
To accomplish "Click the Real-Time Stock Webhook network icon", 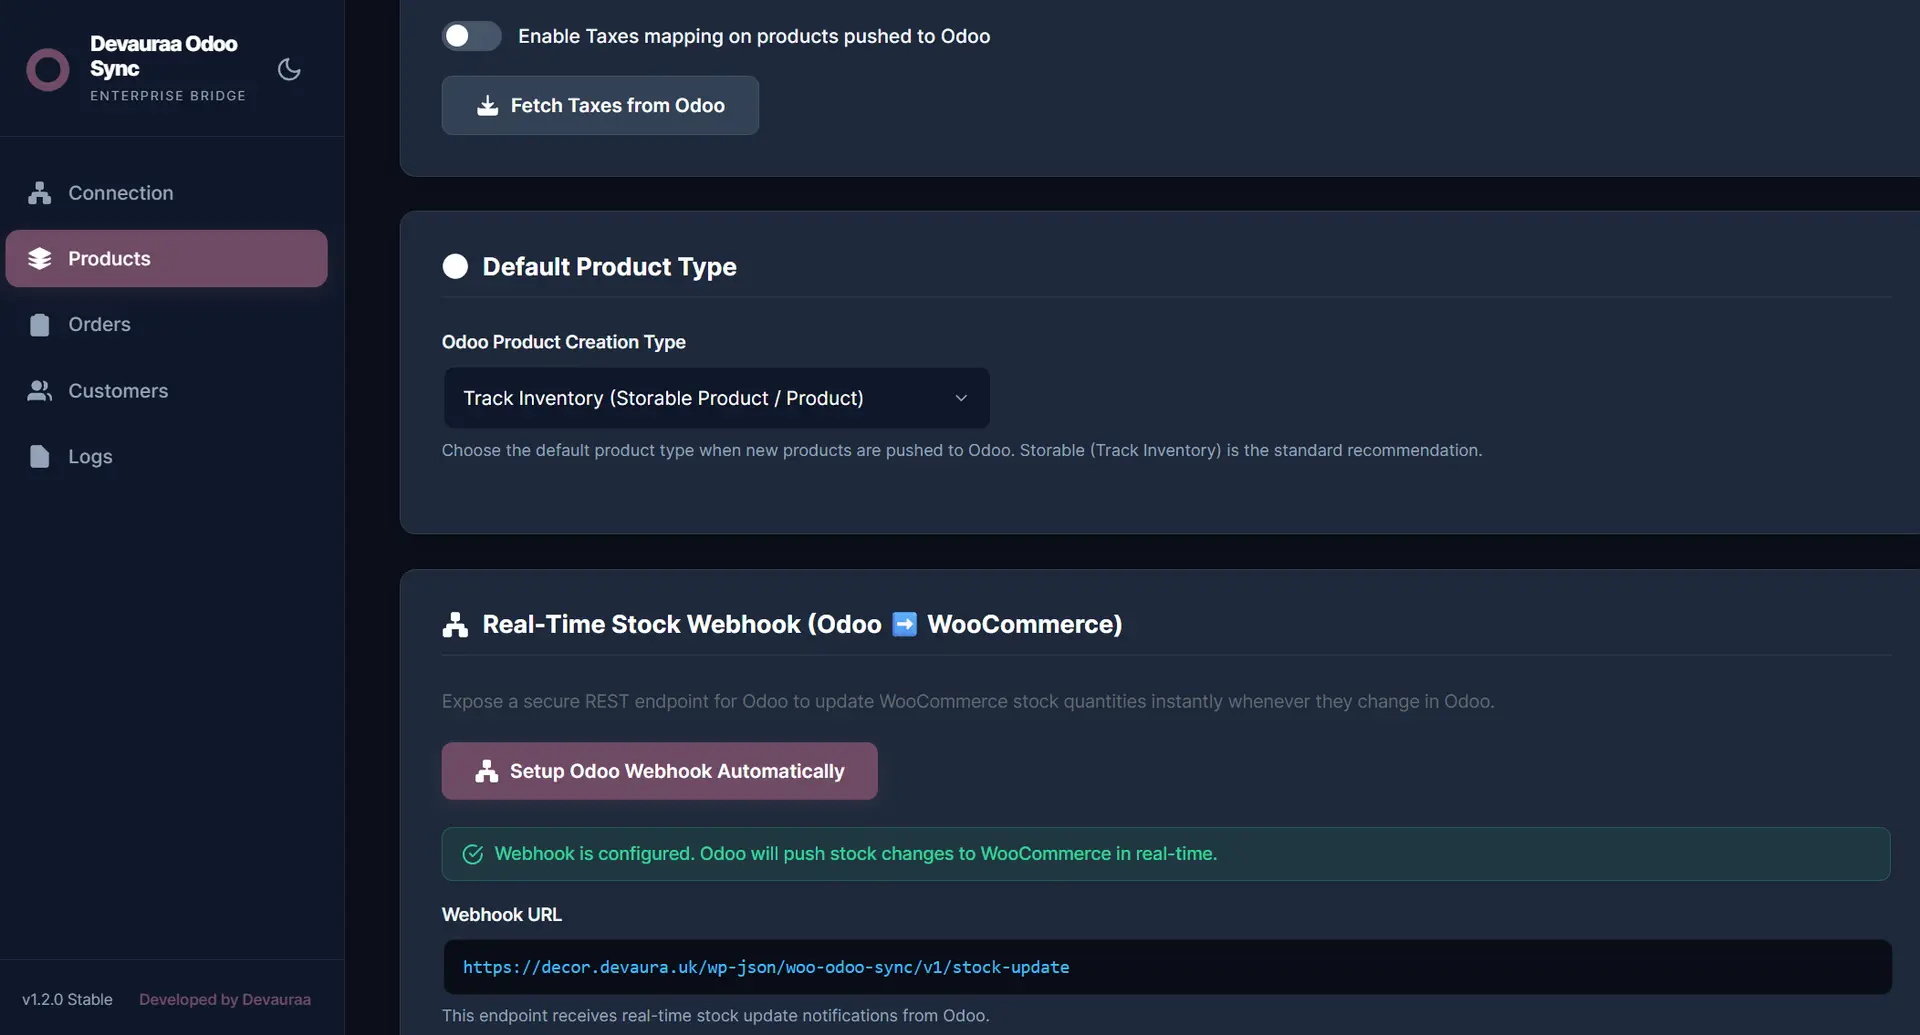I will 455,625.
